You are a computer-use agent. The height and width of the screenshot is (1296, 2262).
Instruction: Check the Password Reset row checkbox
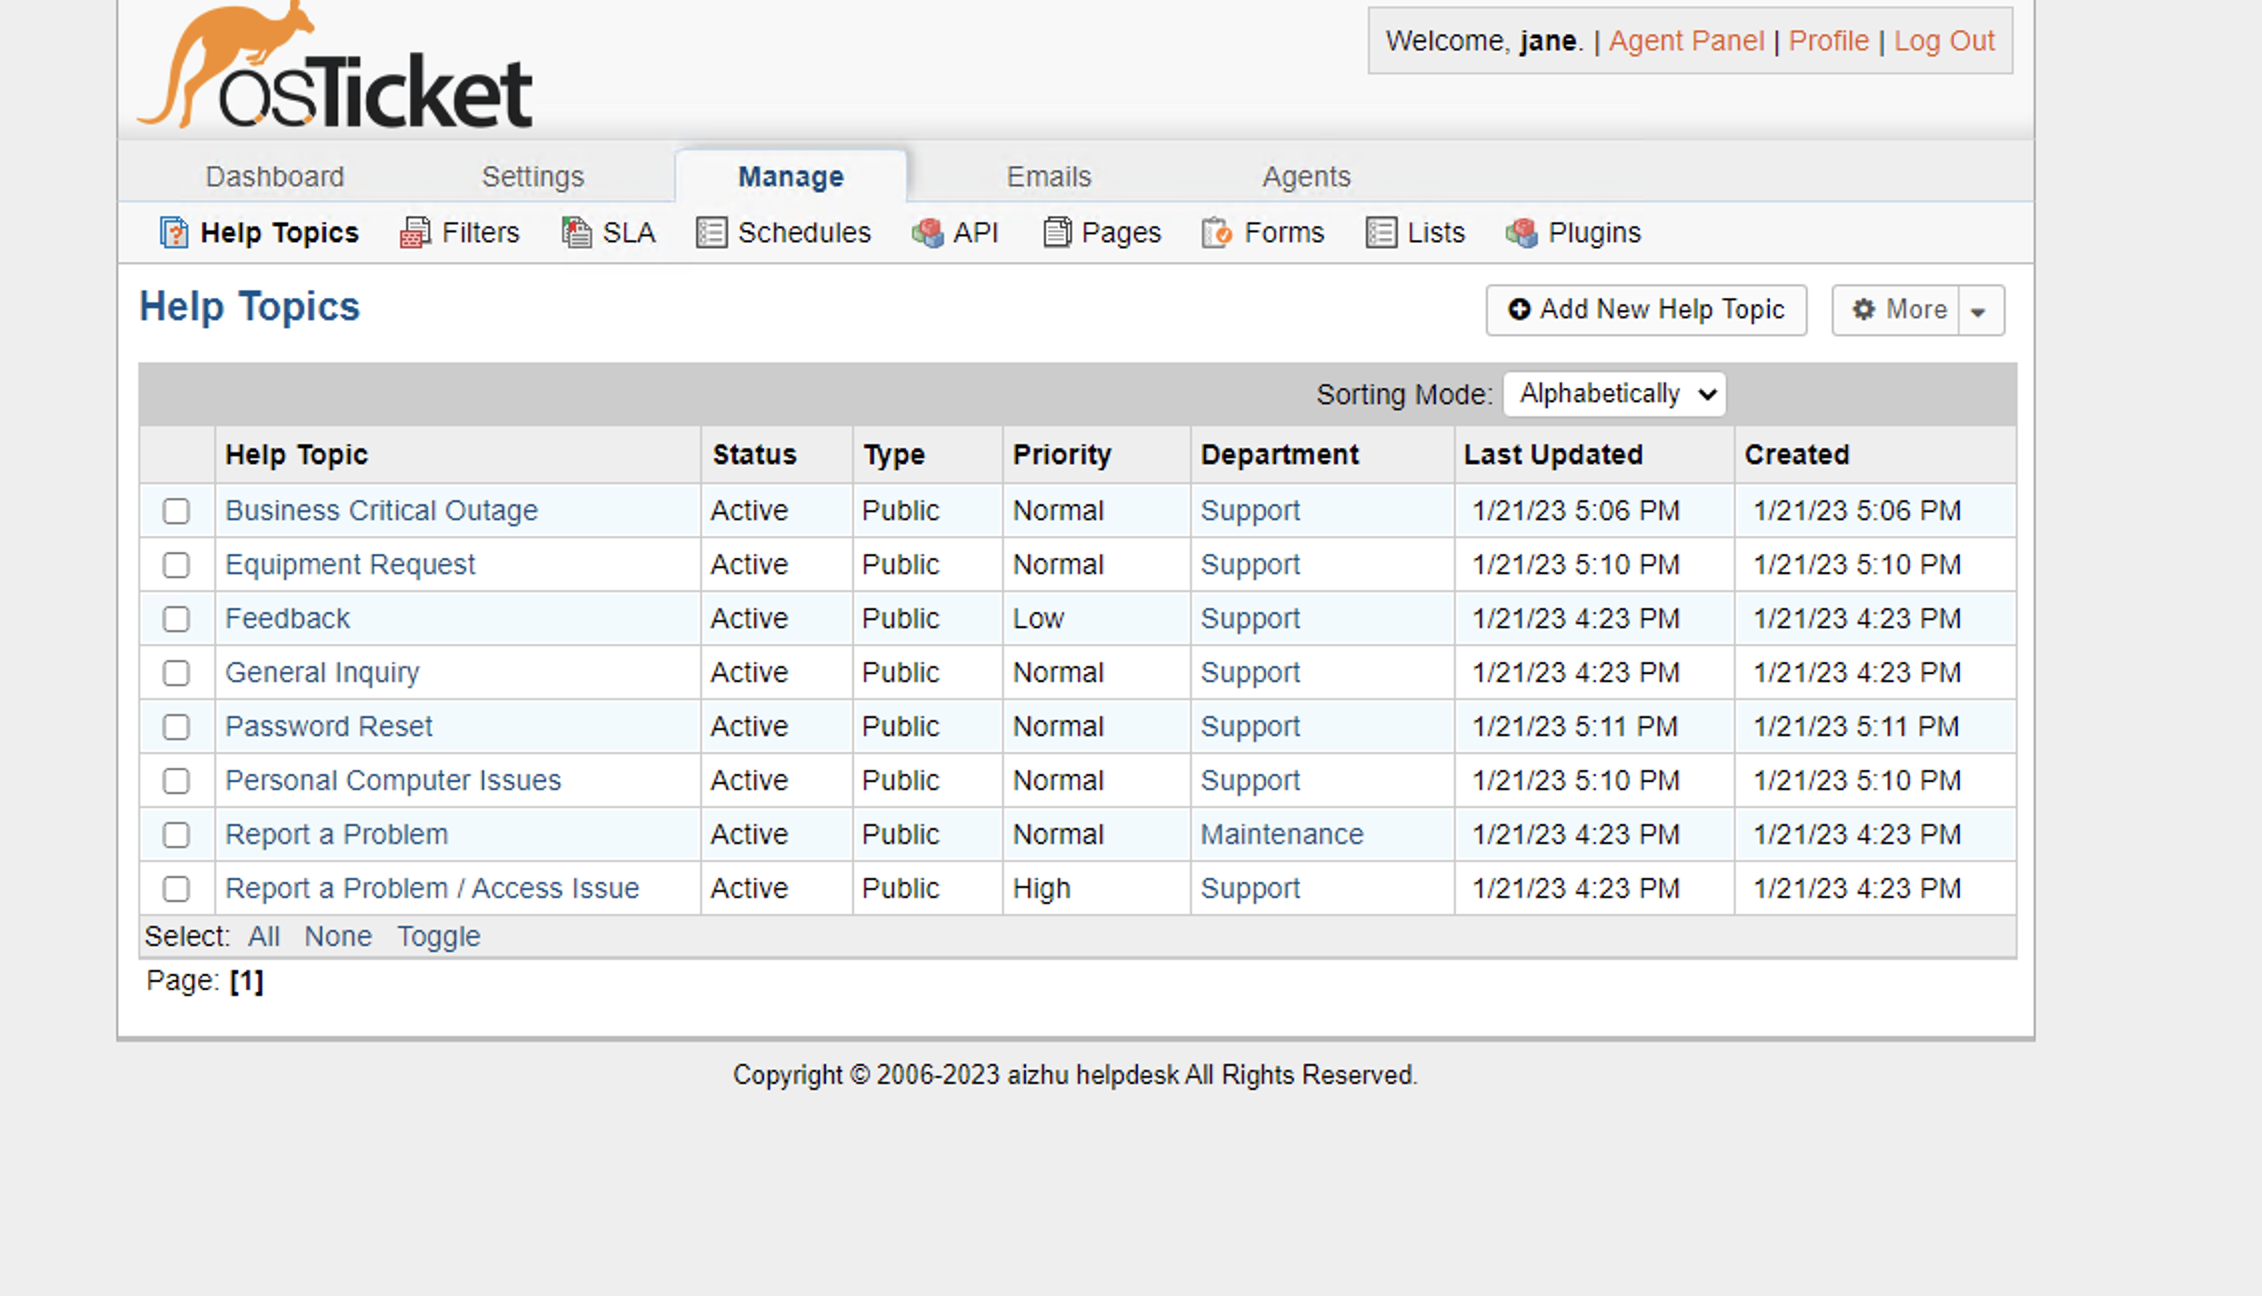[x=176, y=727]
